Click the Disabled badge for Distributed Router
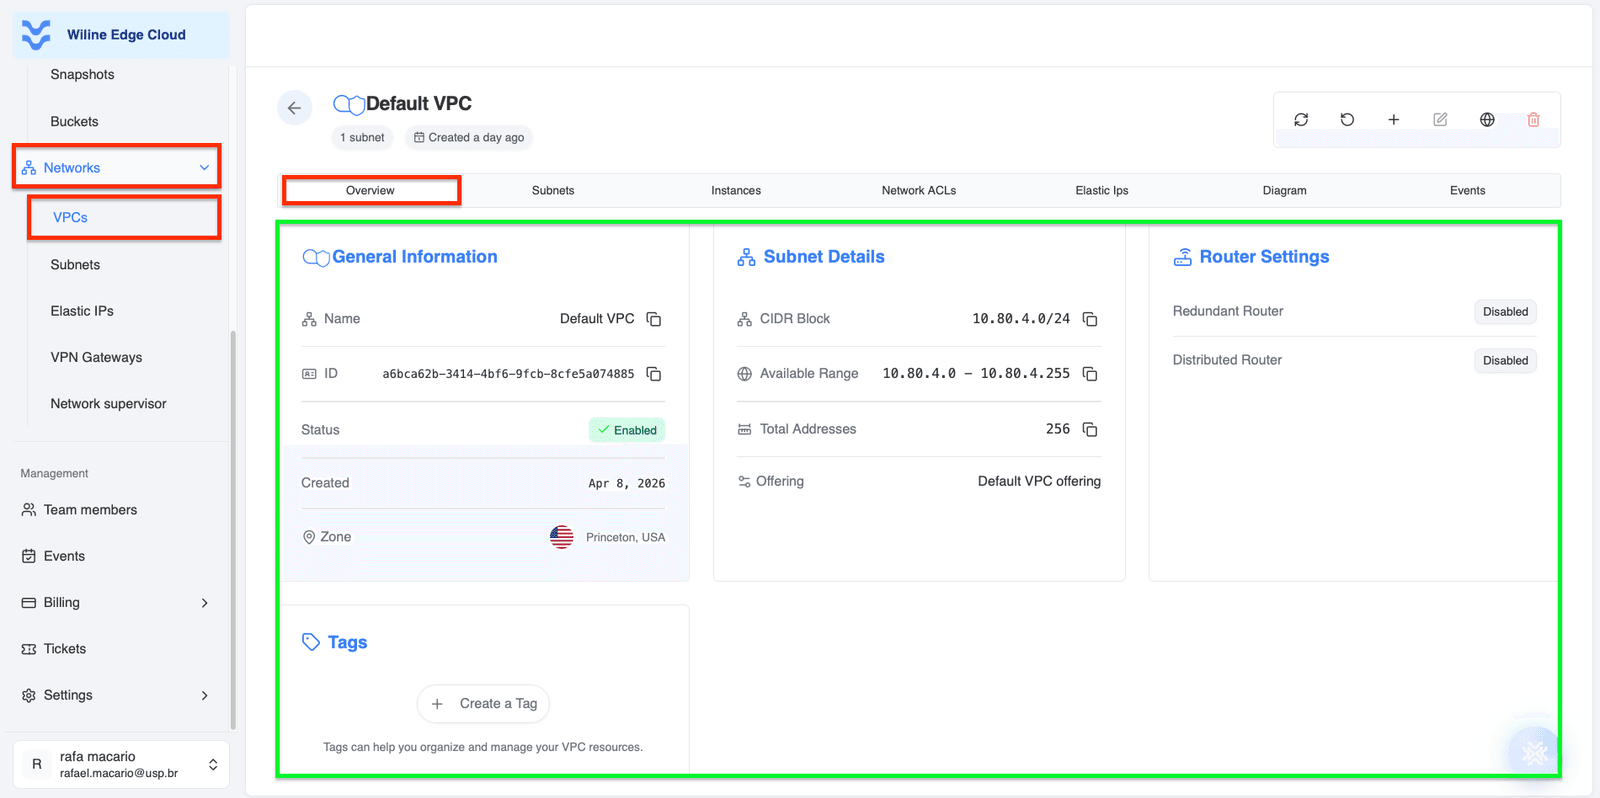This screenshot has height=798, width=1600. [x=1505, y=361]
